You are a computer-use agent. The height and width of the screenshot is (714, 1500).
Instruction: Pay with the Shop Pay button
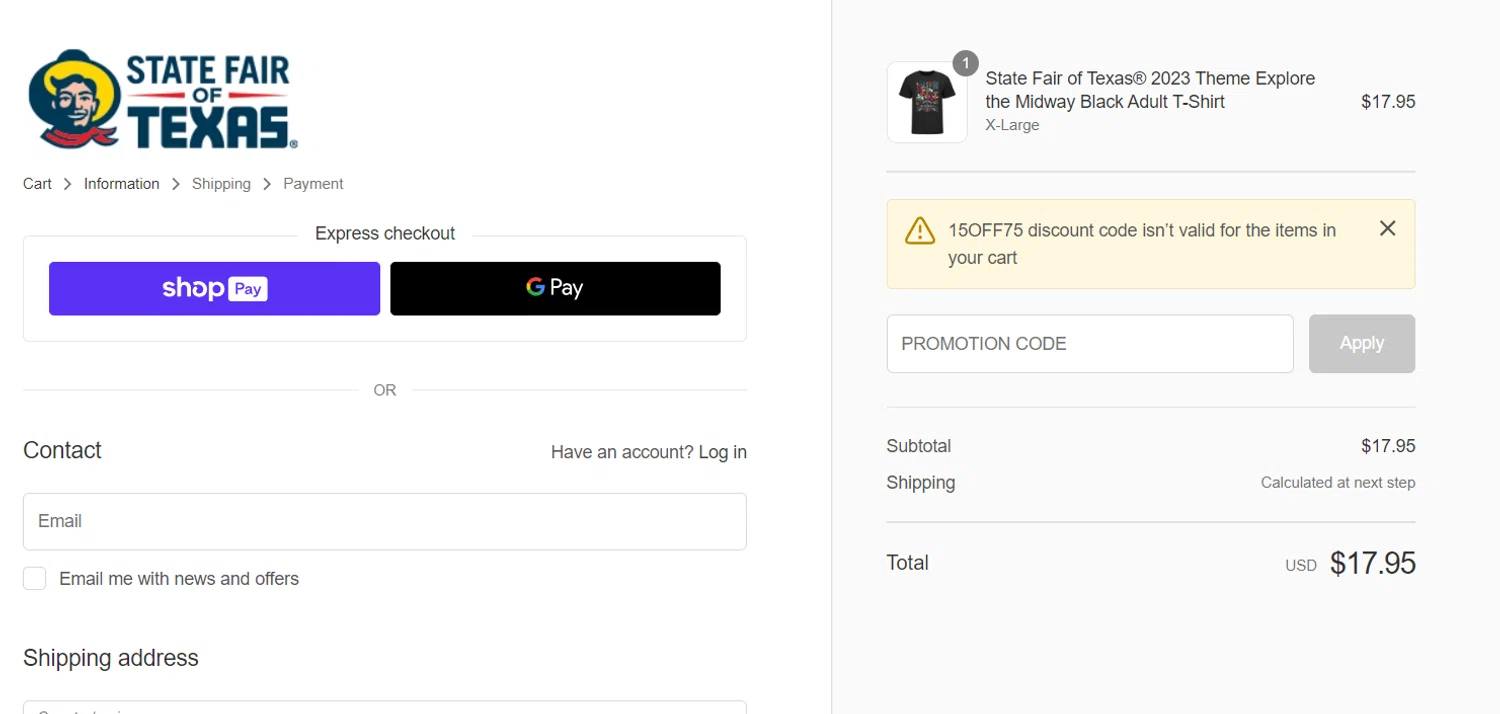[x=214, y=289]
